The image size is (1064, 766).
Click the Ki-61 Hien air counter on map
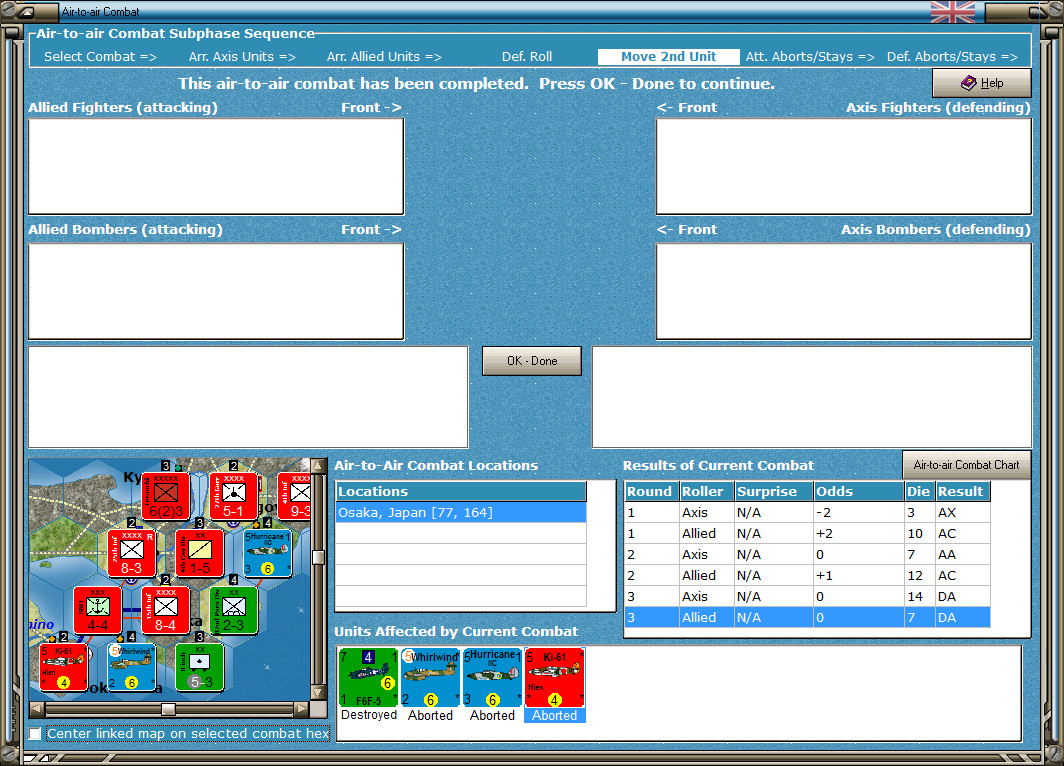tap(64, 667)
